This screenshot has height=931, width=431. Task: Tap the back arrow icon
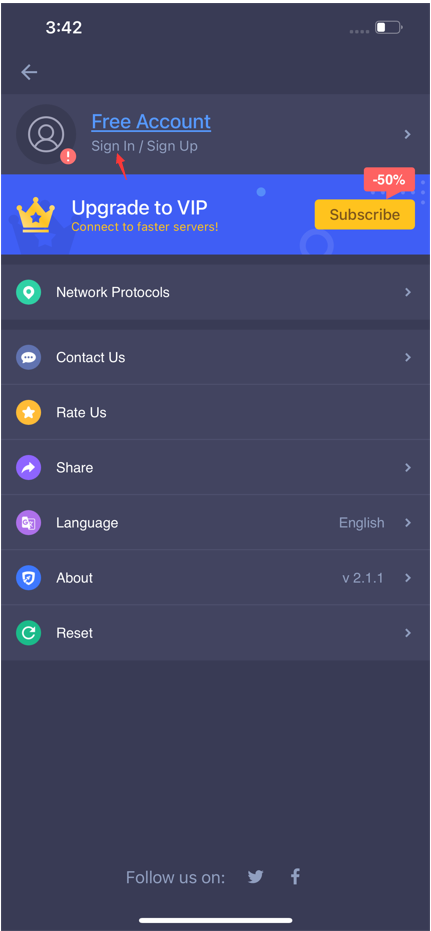pos(29,72)
